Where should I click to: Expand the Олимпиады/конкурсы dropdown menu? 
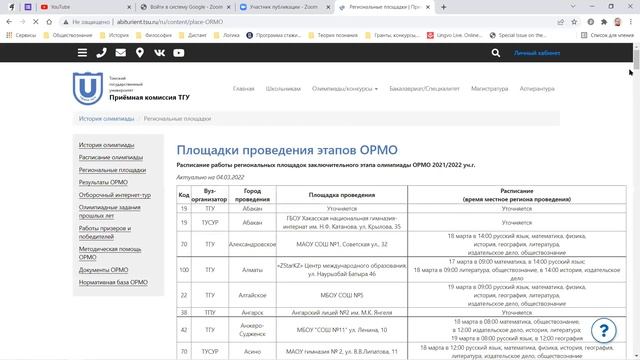[345, 89]
